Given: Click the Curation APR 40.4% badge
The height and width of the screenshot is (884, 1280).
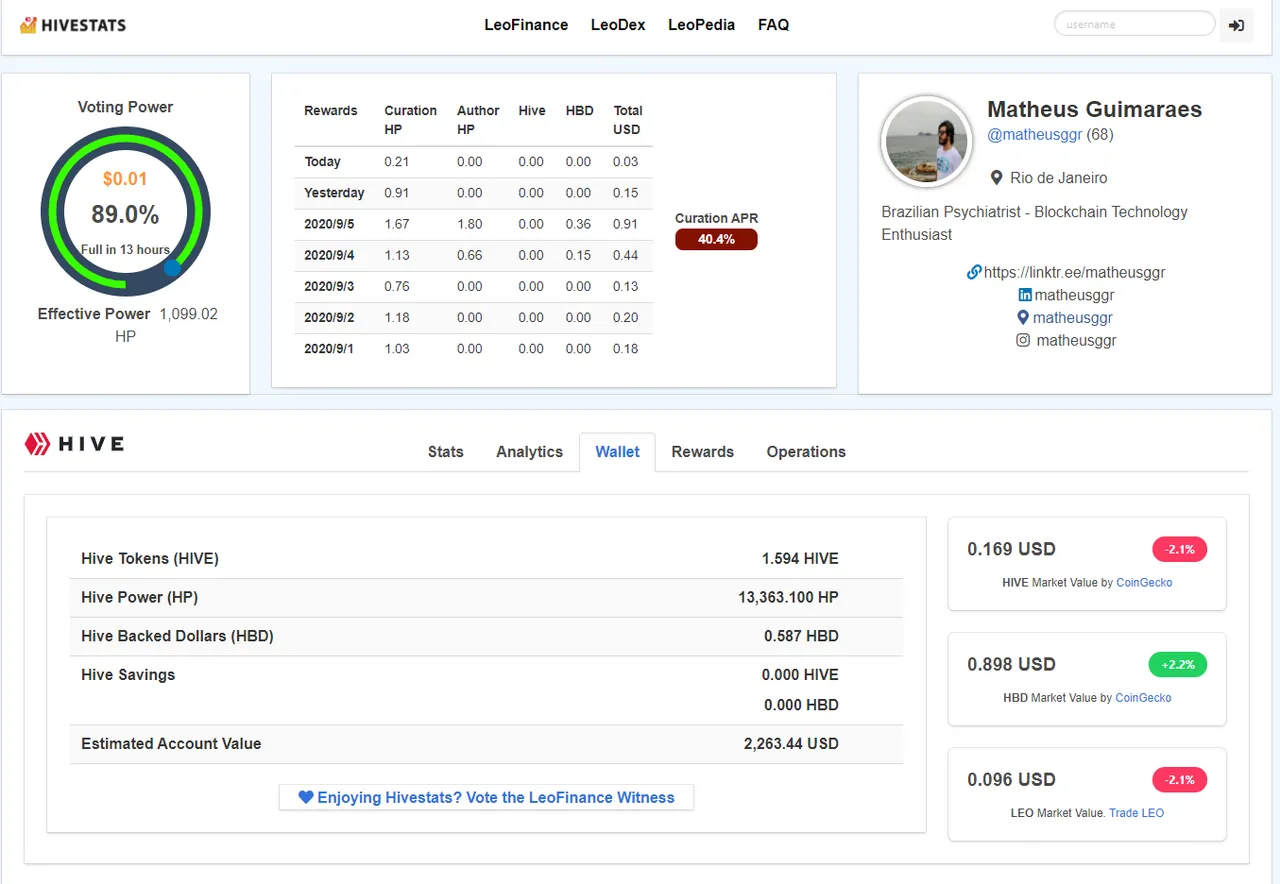Looking at the screenshot, I should [716, 239].
